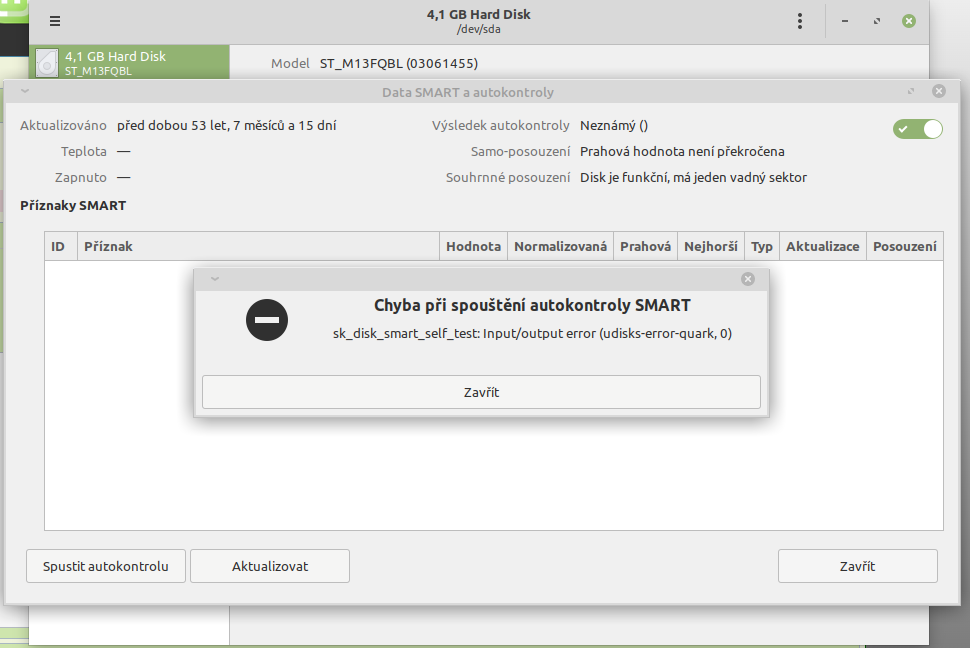The height and width of the screenshot is (648, 970).
Task: Sort attributes by the ID column header
Action: click(59, 246)
